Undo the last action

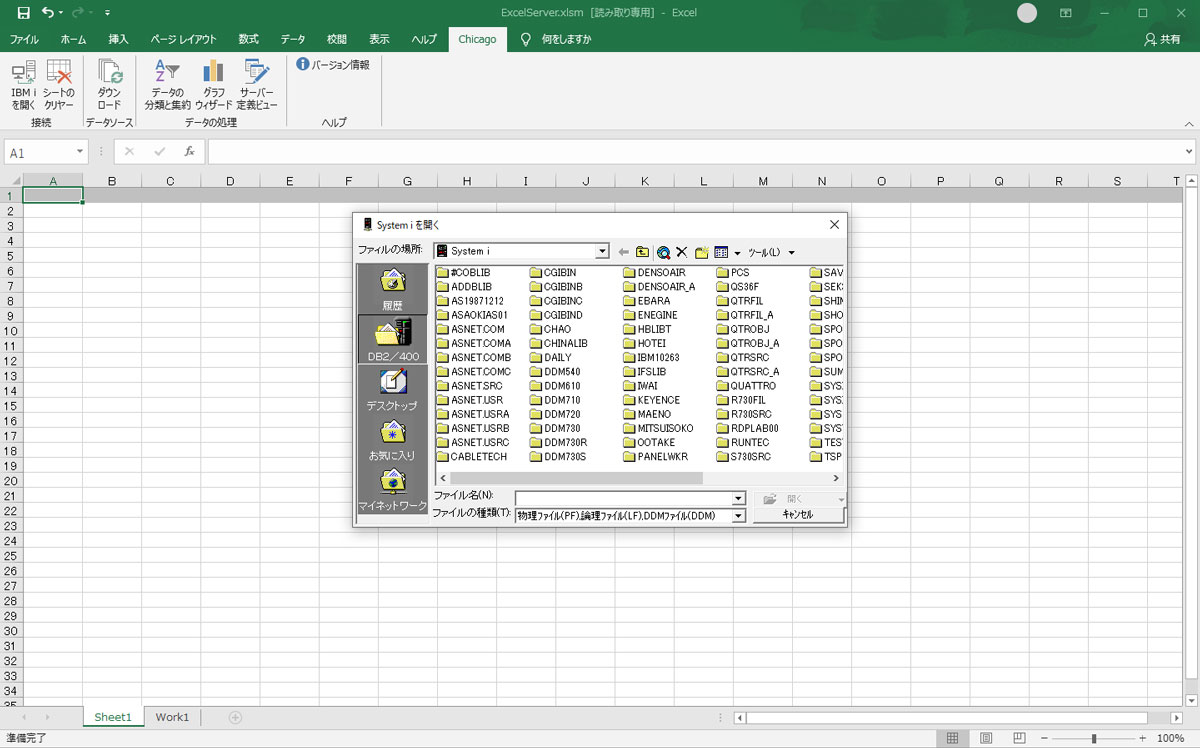48,13
